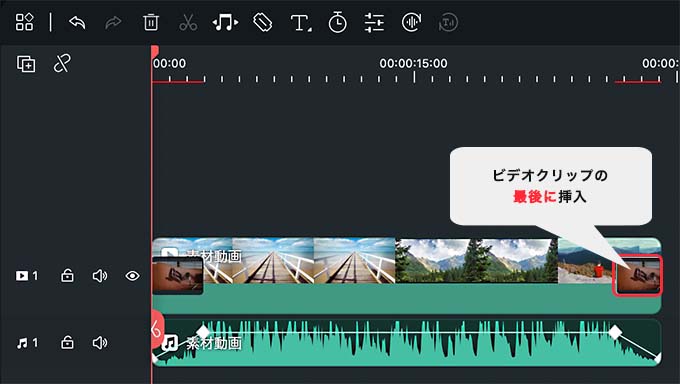Screen dimensions: 680x384
Task: Toggle the auto ripple link icon
Action: coord(62,64)
